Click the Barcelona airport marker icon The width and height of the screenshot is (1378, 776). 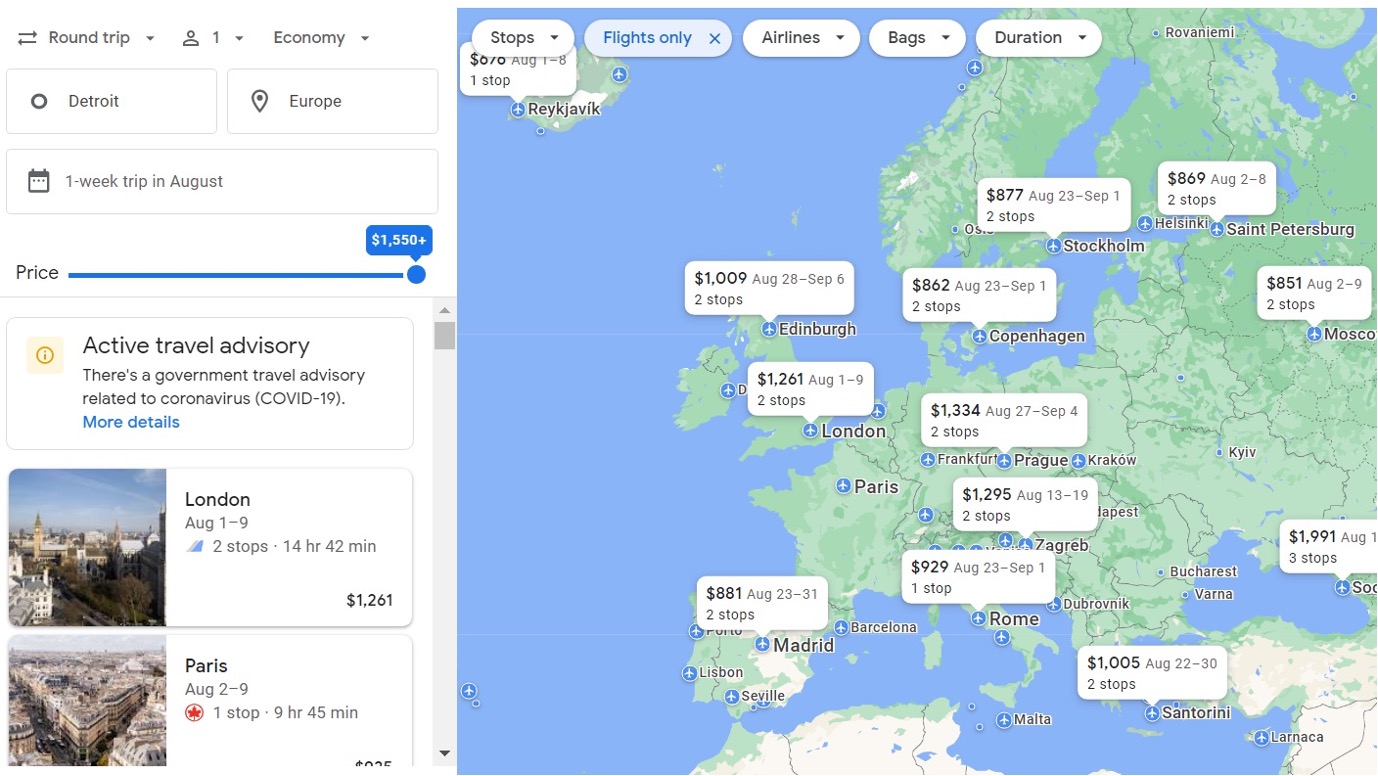click(x=841, y=627)
